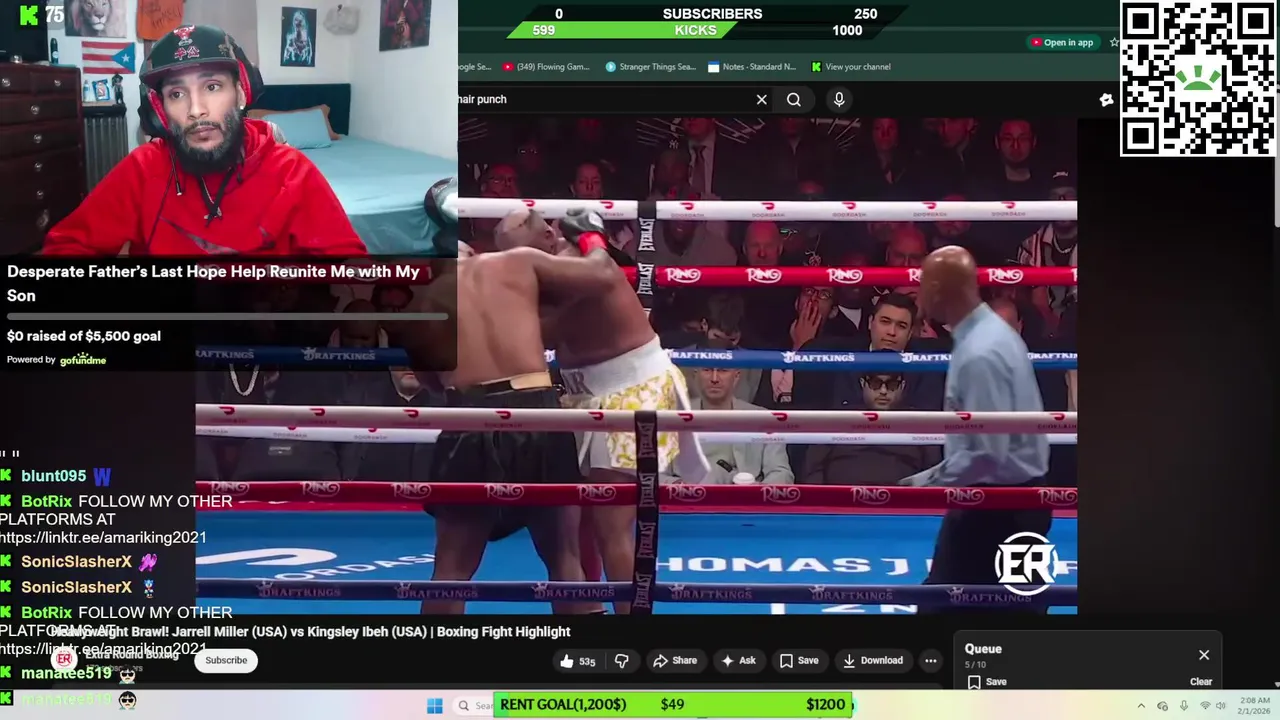Close the Queue panel
Screen dimensions: 1280x720
(1204, 655)
